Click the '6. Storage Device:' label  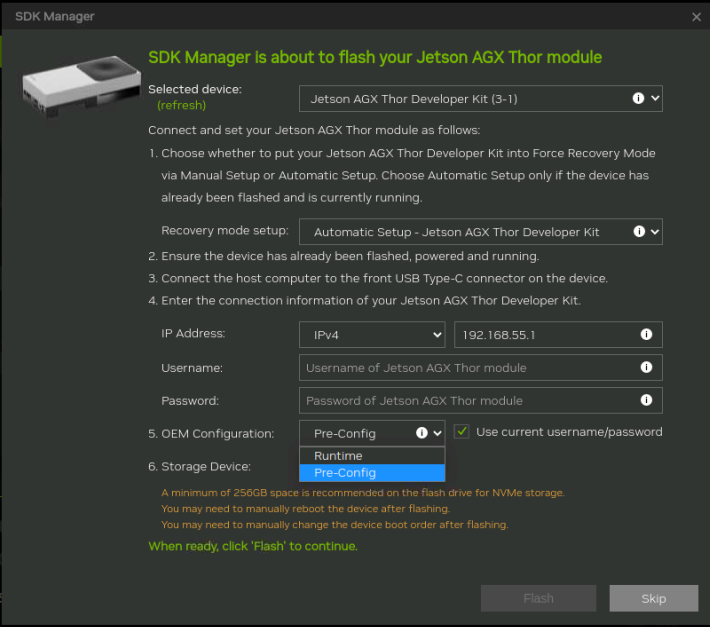[200, 466]
